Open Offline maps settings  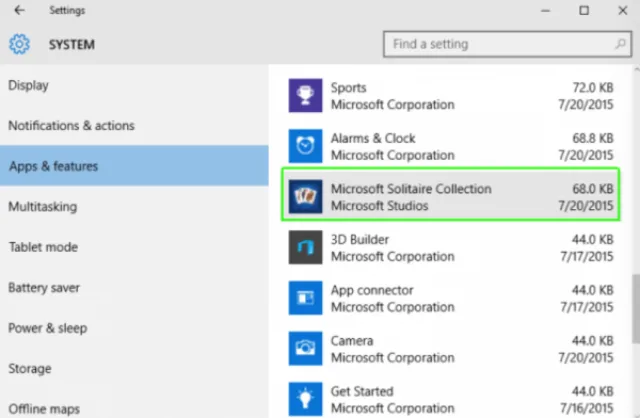point(44,409)
